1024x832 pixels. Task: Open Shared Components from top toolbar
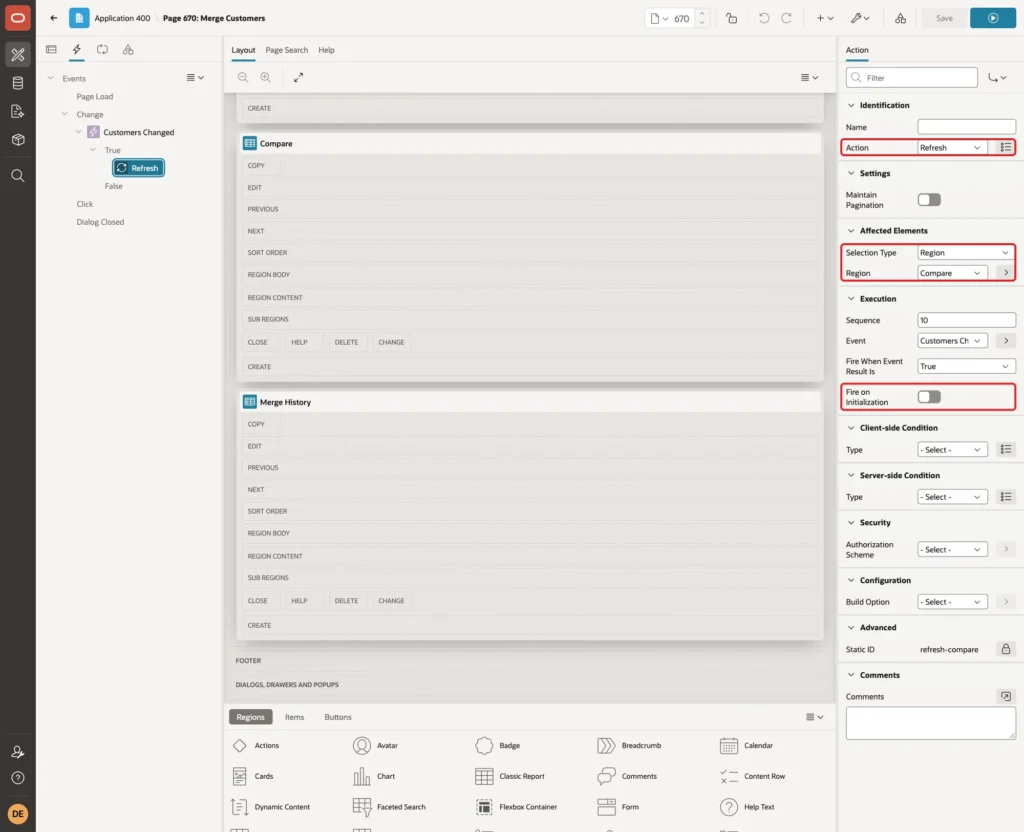900,18
